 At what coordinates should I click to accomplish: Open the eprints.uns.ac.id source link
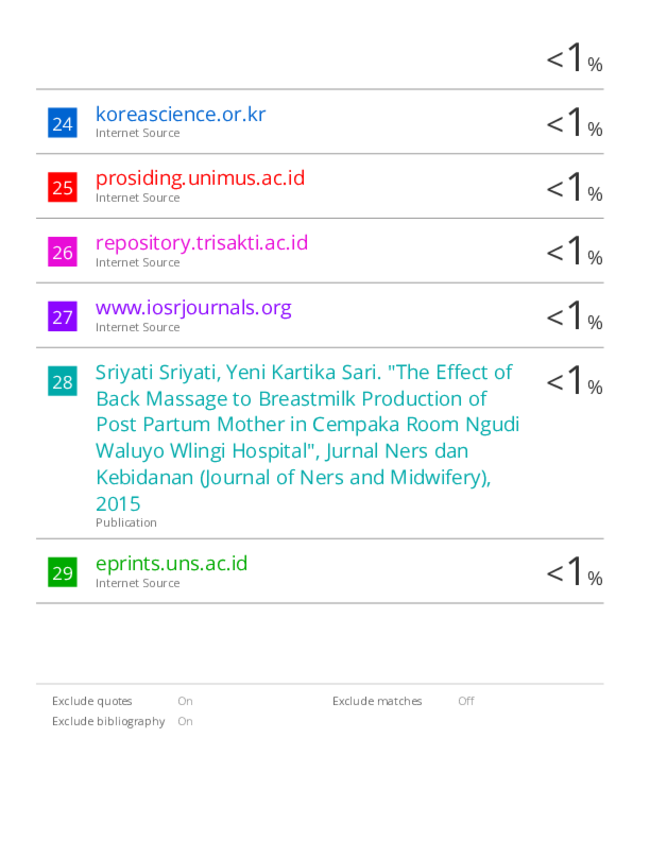(171, 563)
